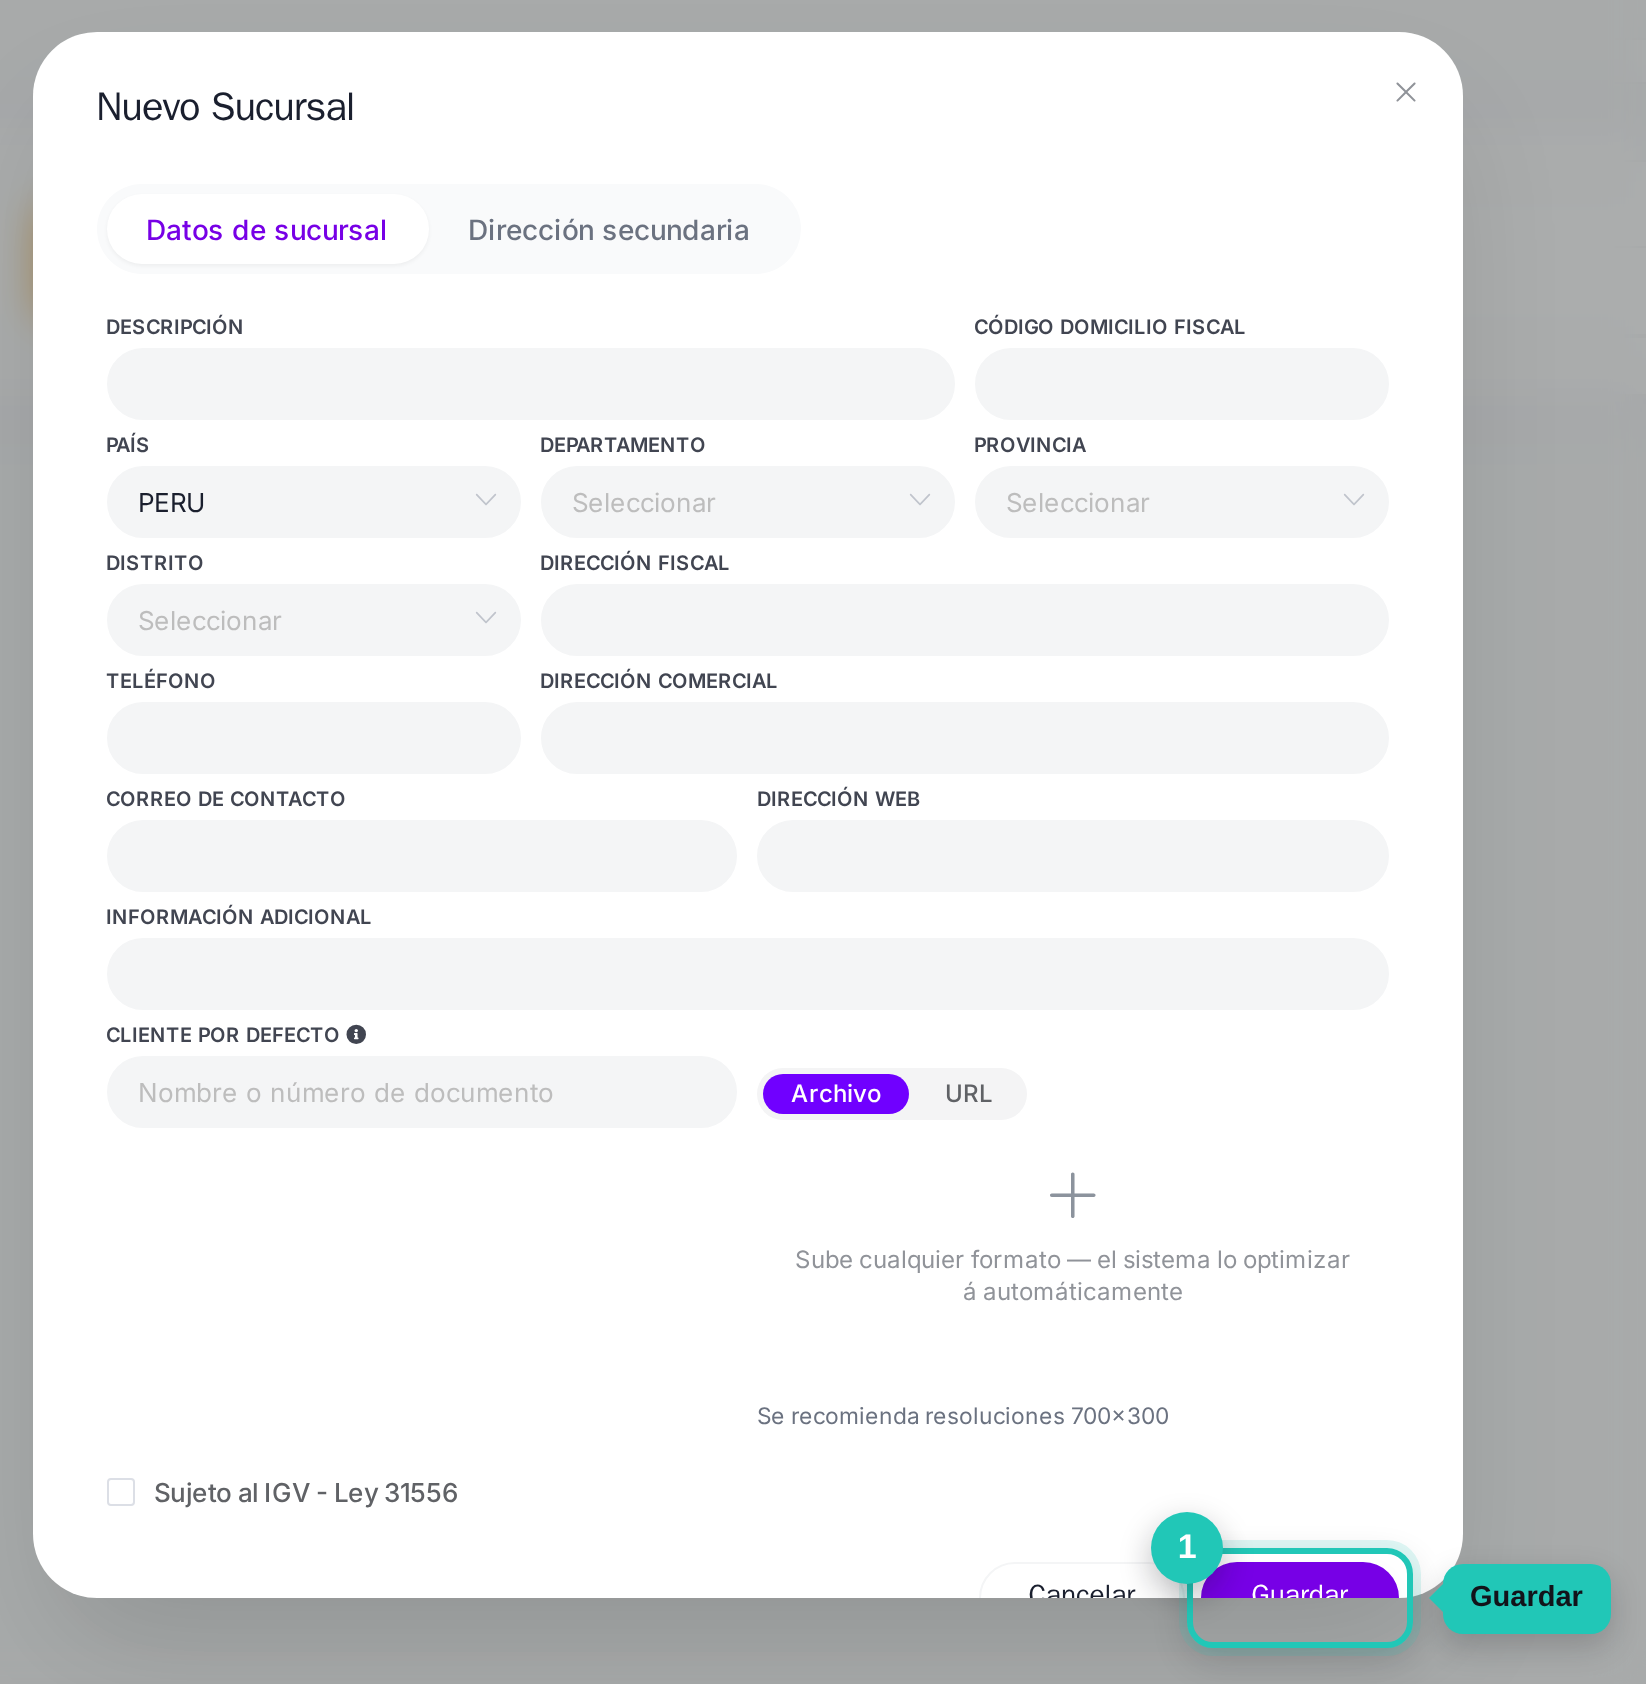Focus the Código domicilio fiscal field
This screenshot has height=1684, width=1646.
tap(1181, 384)
